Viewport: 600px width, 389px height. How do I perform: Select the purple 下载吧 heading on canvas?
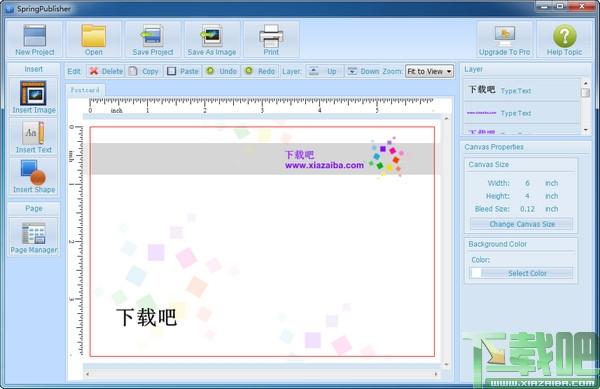pyautogui.click(x=299, y=155)
